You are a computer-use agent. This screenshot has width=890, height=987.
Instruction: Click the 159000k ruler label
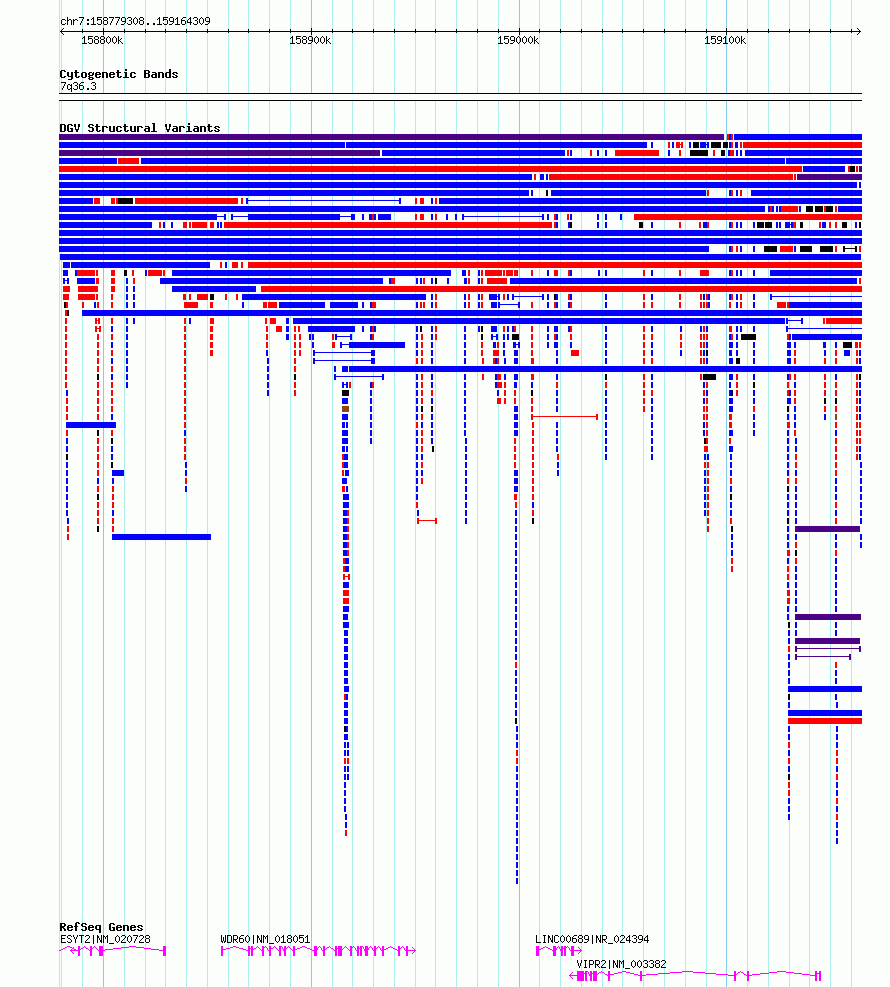point(518,40)
